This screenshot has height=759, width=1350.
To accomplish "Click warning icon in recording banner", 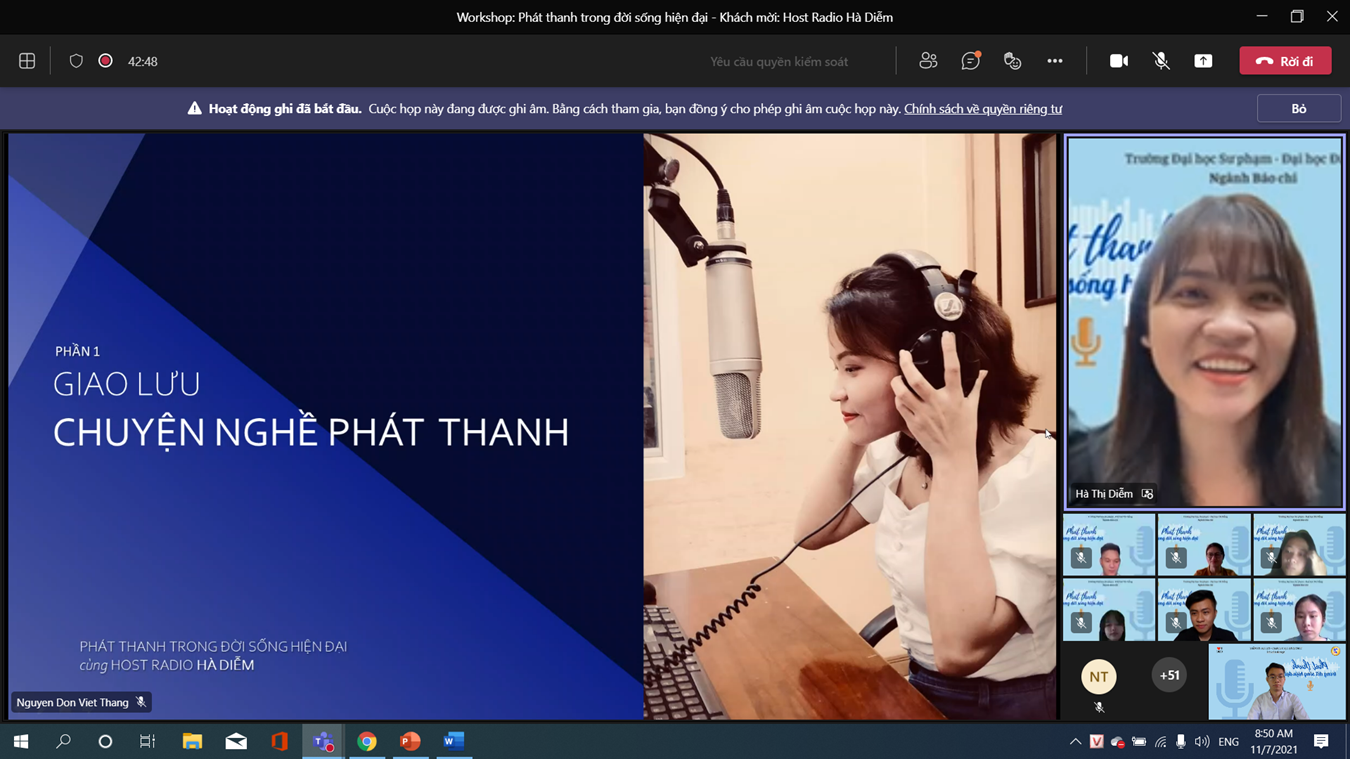I will (194, 108).
